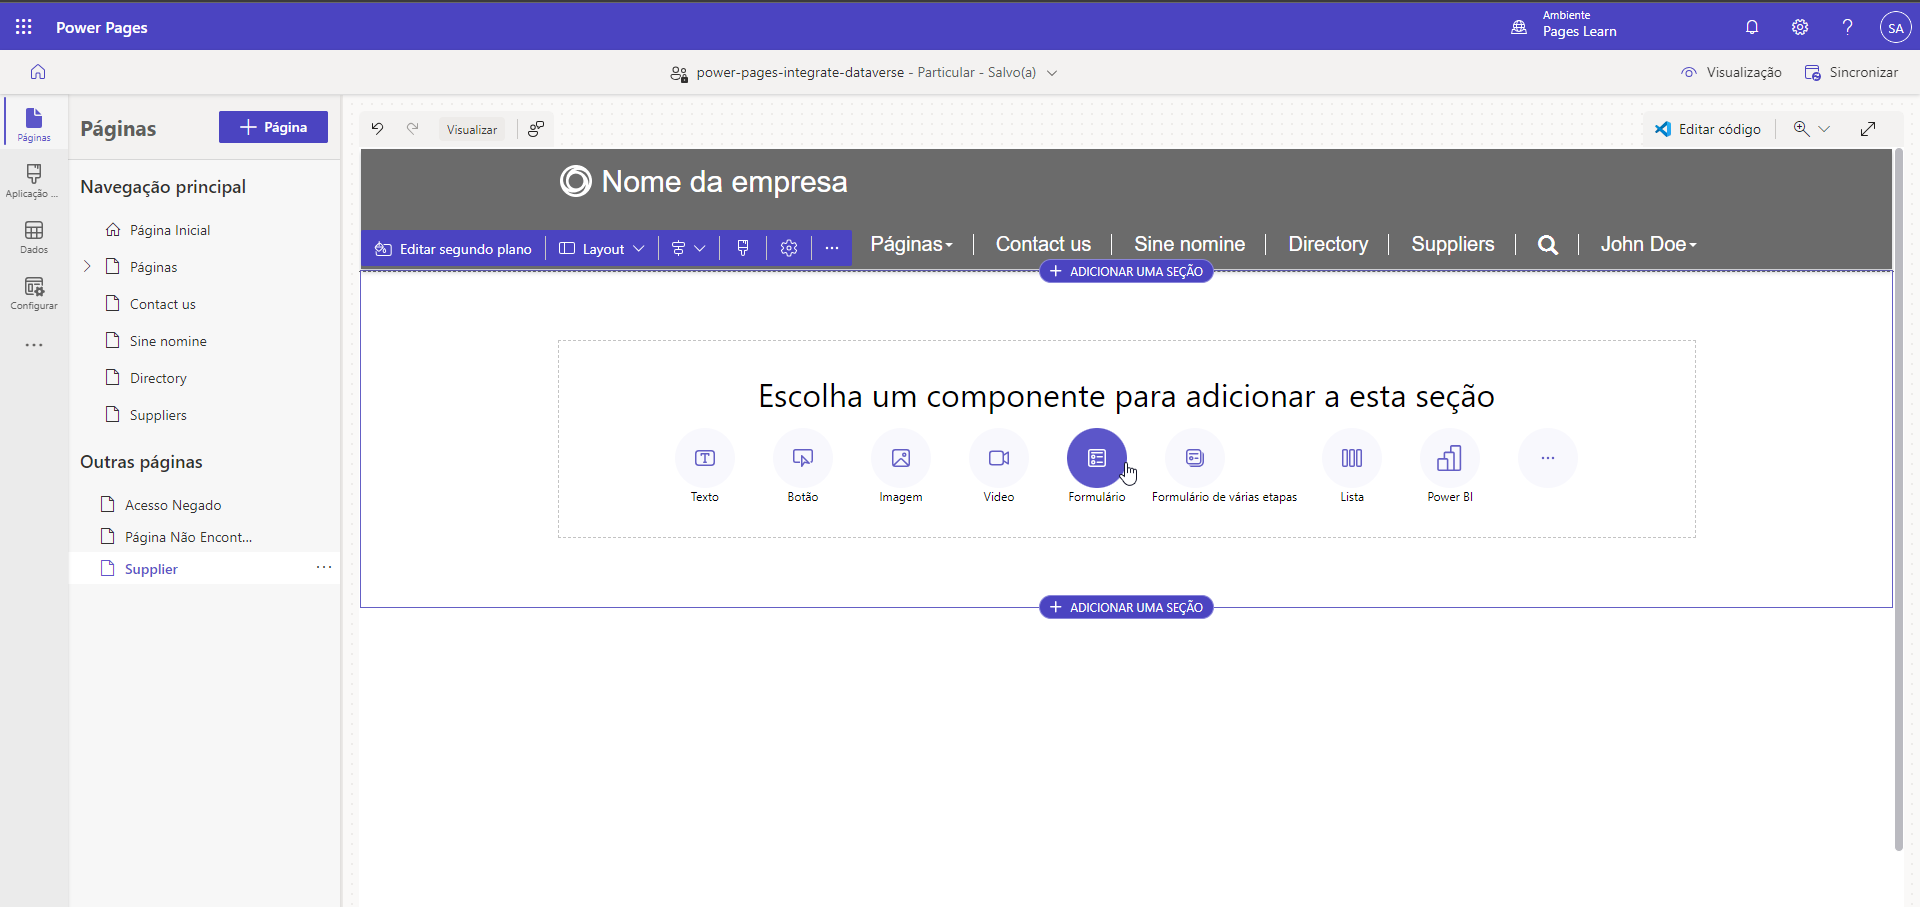Open the section settings gear
1920x907 pixels.
coord(789,248)
